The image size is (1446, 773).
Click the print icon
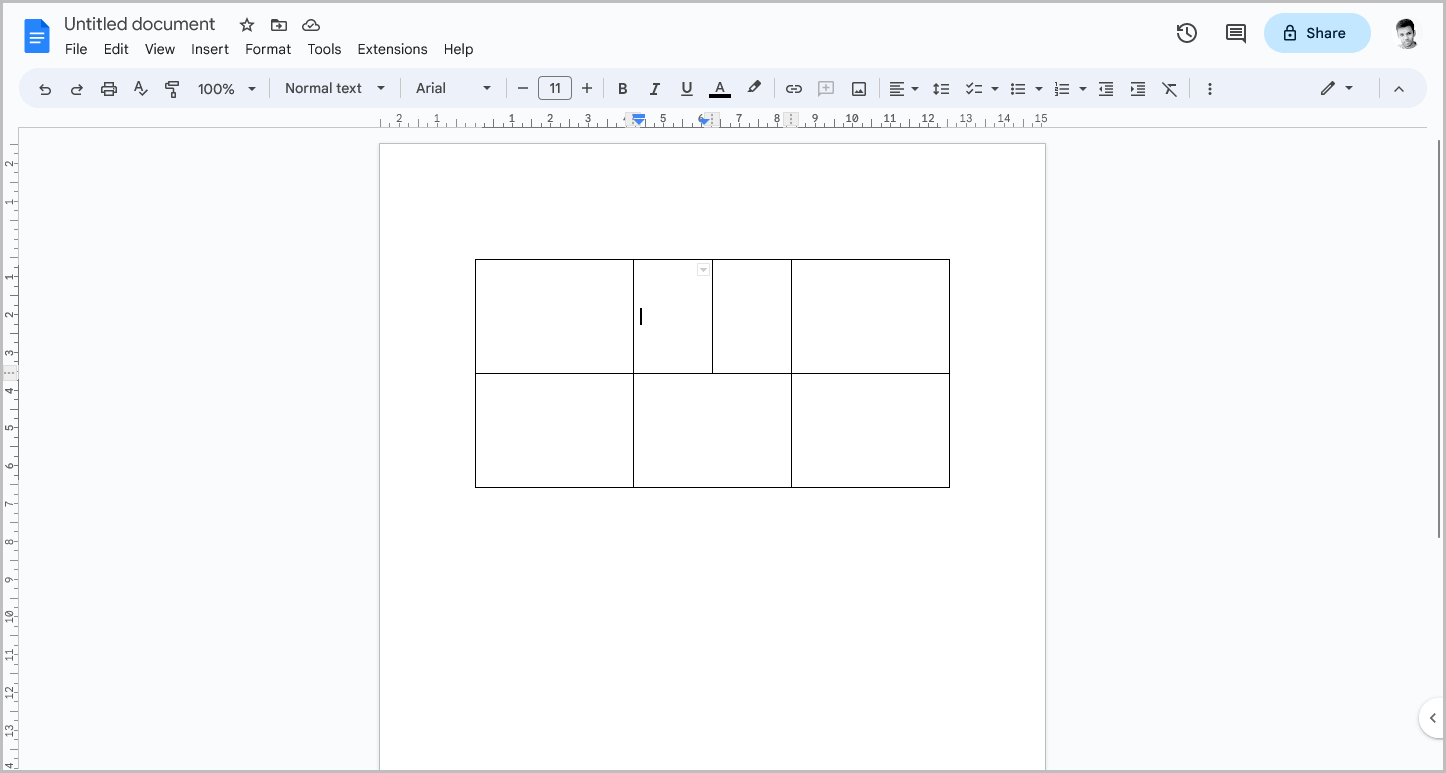(108, 88)
